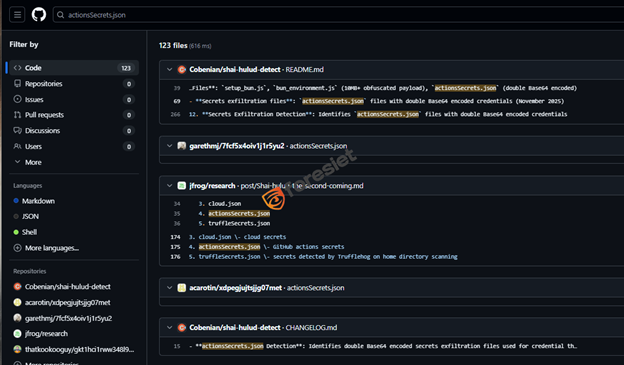Viewport: 624px width, 365px height.
Task: Open jfrog/research repository result link
Action: click(212, 186)
